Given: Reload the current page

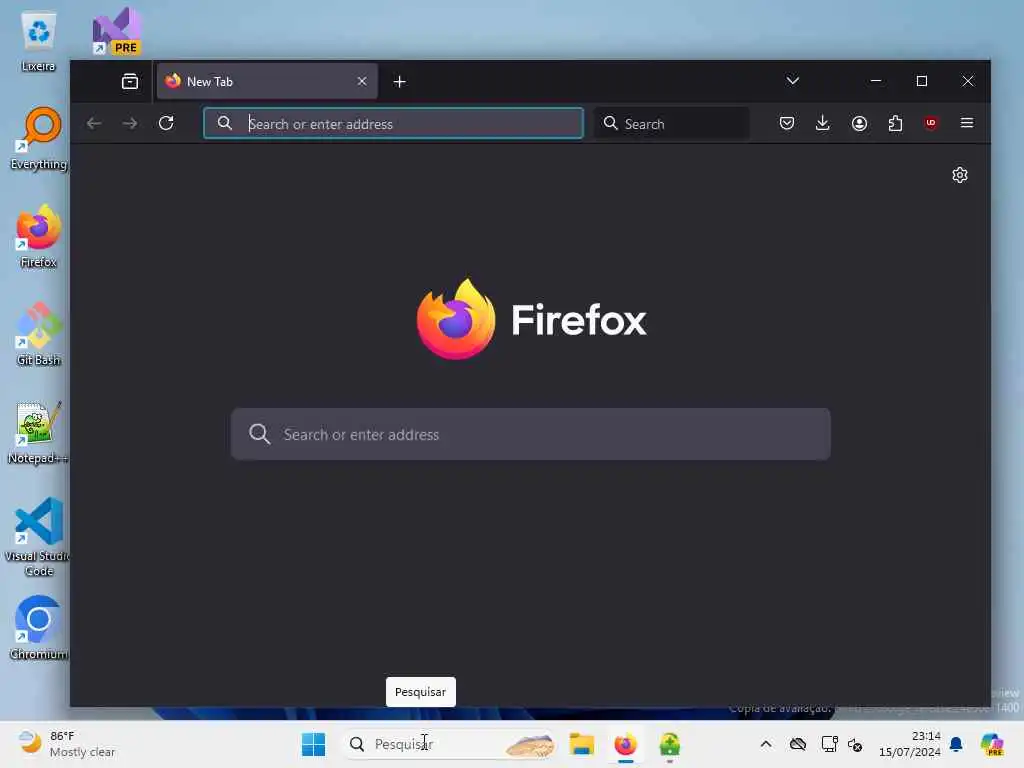Looking at the screenshot, I should (167, 123).
